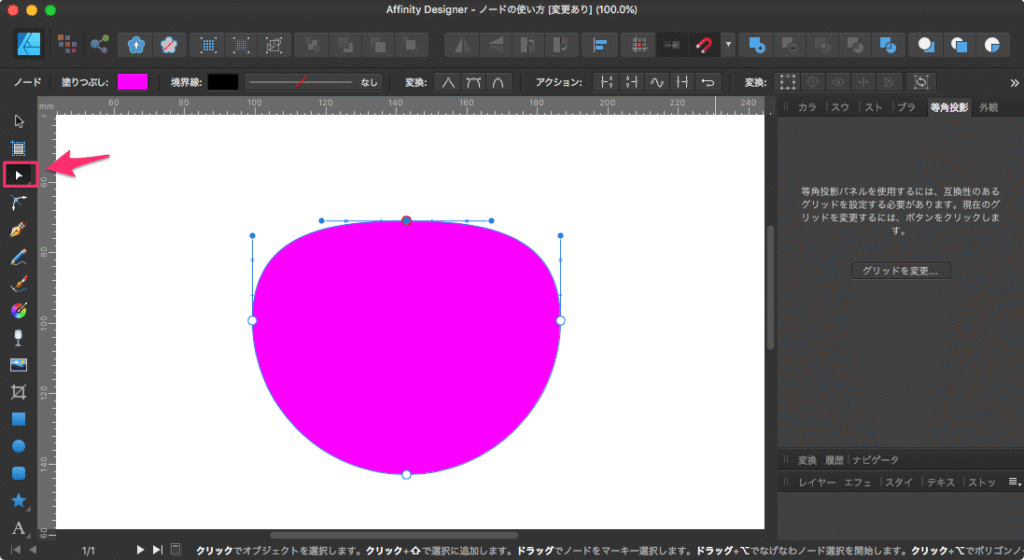Open the magenta fill color swatch
This screenshot has height=560, width=1024.
coord(132,82)
